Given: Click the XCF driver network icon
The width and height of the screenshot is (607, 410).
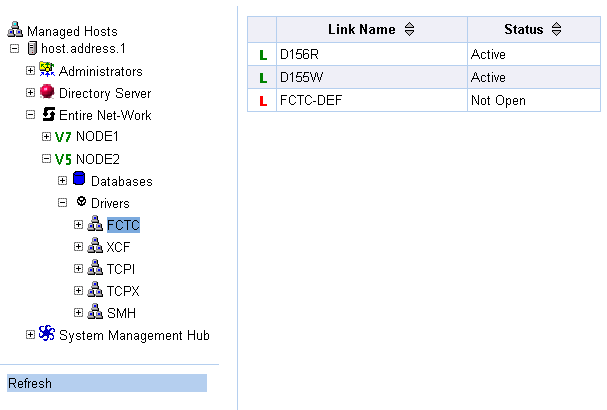Looking at the screenshot, I should click(x=95, y=247).
